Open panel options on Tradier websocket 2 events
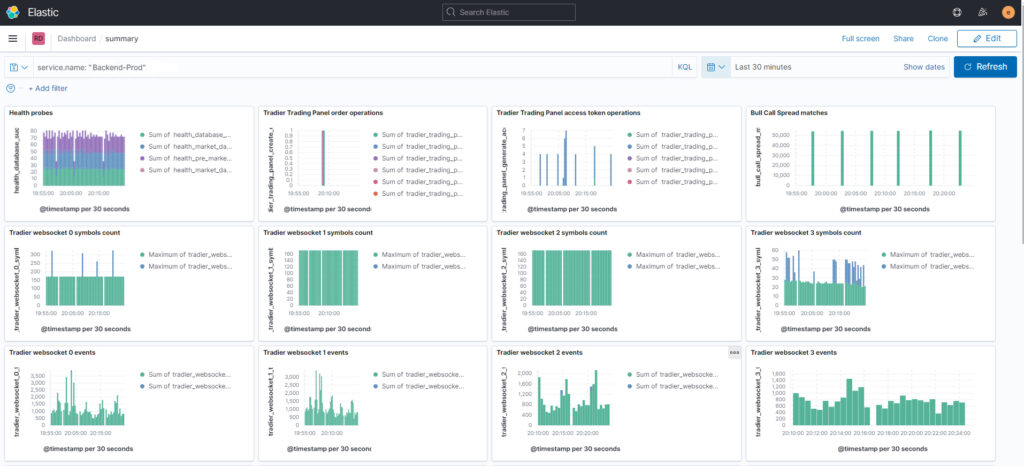 pyautogui.click(x=734, y=352)
